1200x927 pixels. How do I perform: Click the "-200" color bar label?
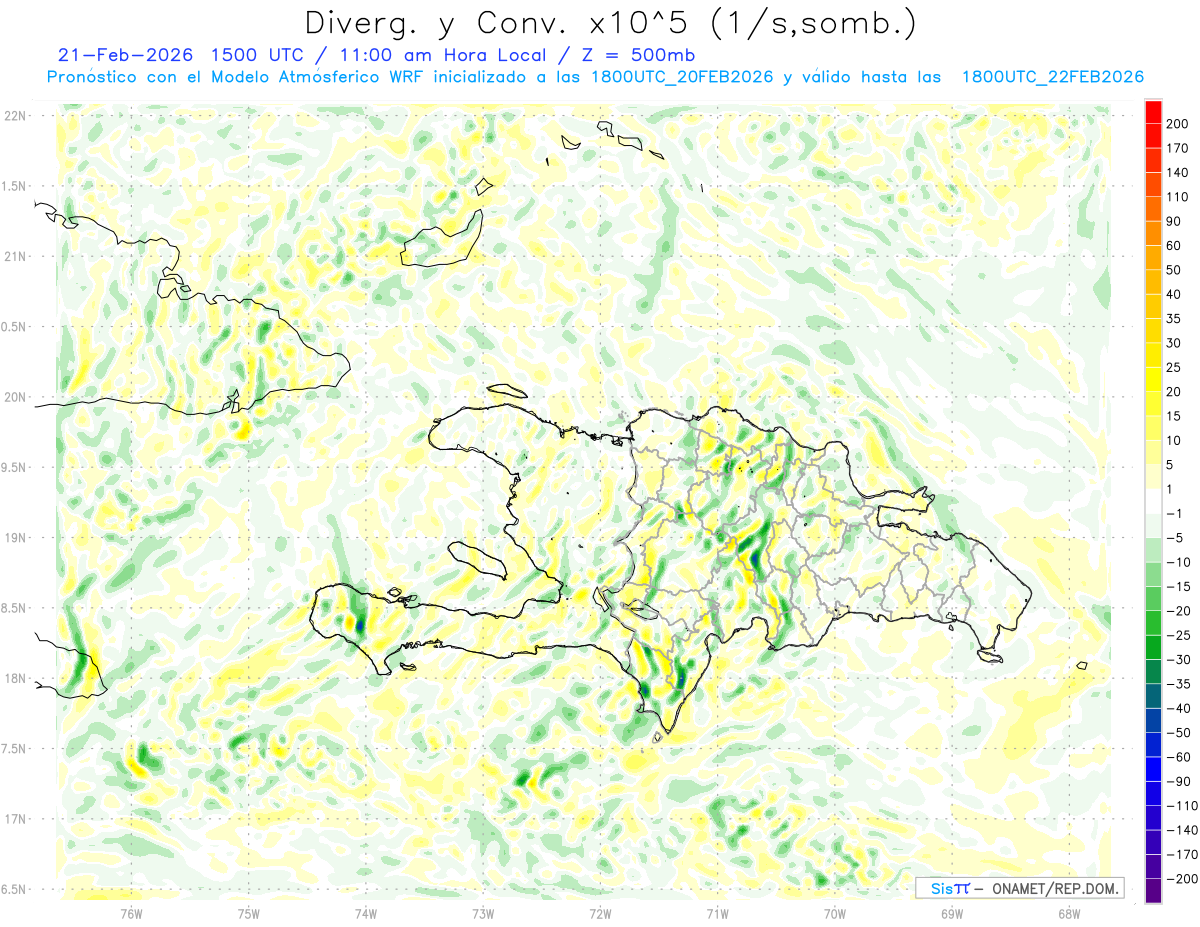[x=1181, y=878]
